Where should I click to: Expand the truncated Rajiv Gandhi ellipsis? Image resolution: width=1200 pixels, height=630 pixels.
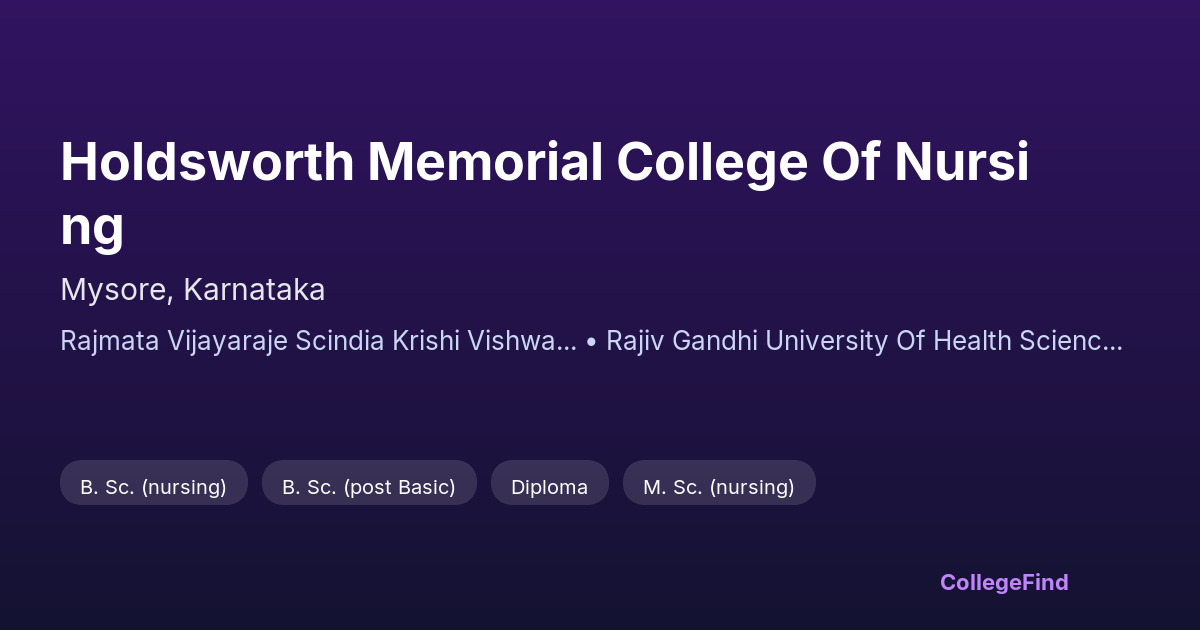click(x=1112, y=341)
